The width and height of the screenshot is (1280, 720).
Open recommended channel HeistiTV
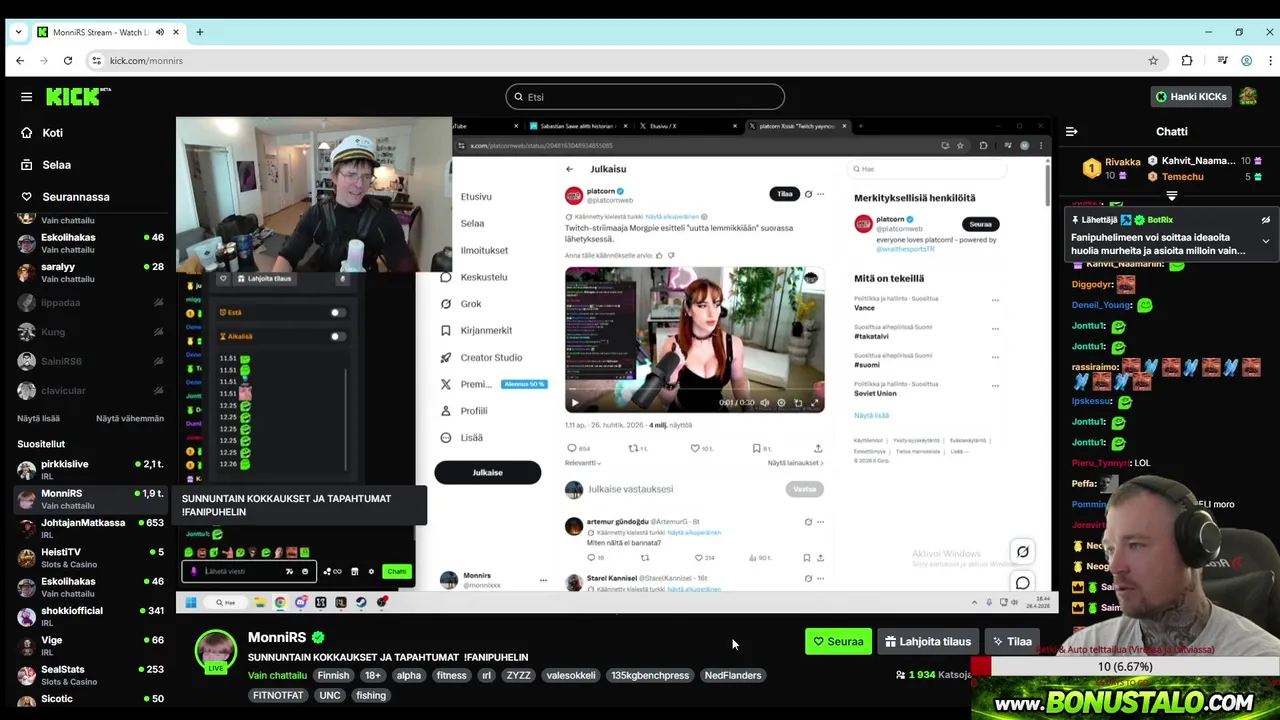pos(90,557)
